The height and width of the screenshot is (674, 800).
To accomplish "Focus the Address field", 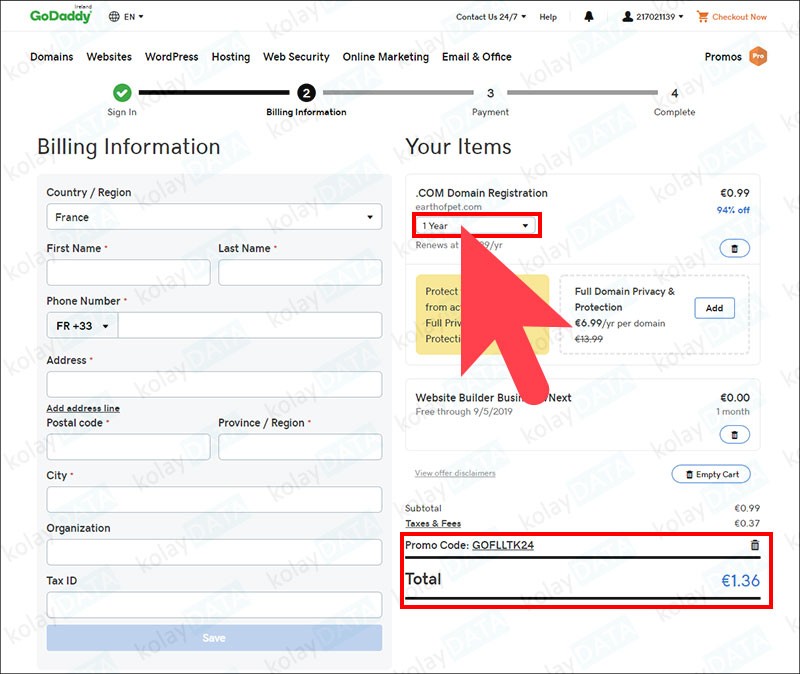I will tap(214, 385).
